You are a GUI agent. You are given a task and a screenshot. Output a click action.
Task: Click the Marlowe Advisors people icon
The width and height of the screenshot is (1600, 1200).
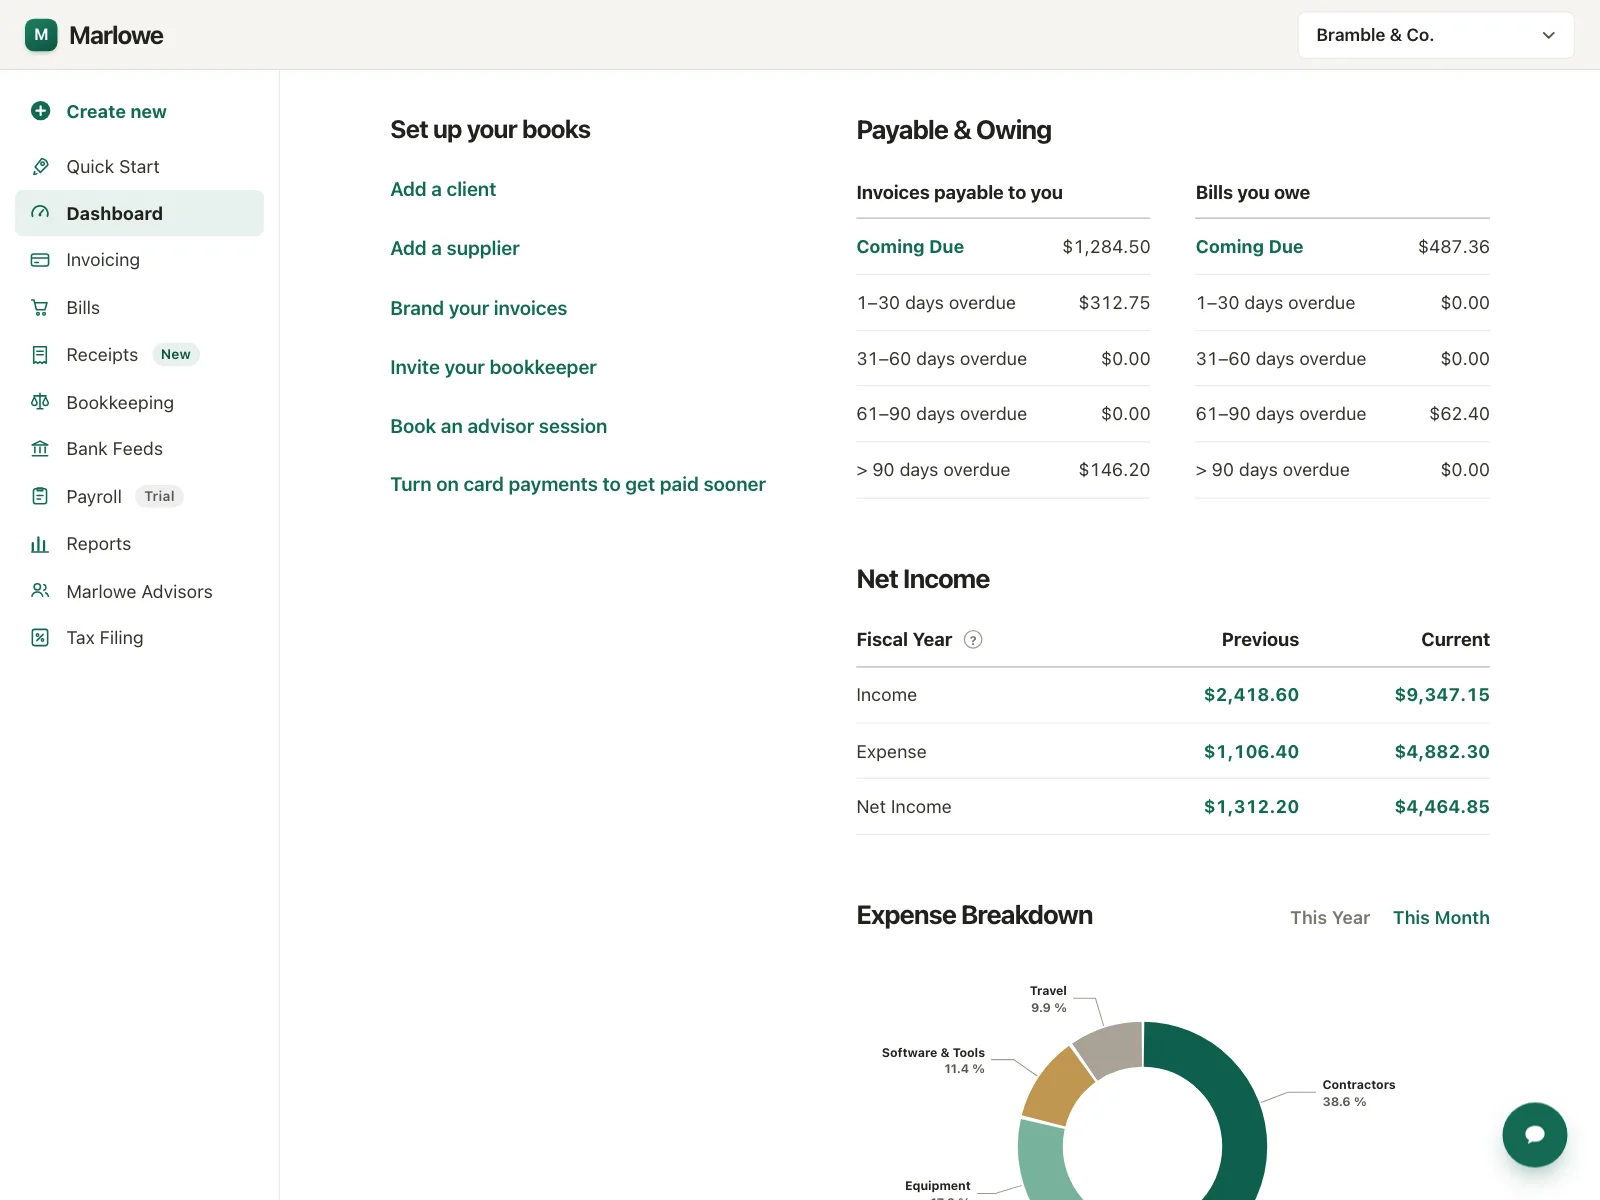tap(40, 591)
